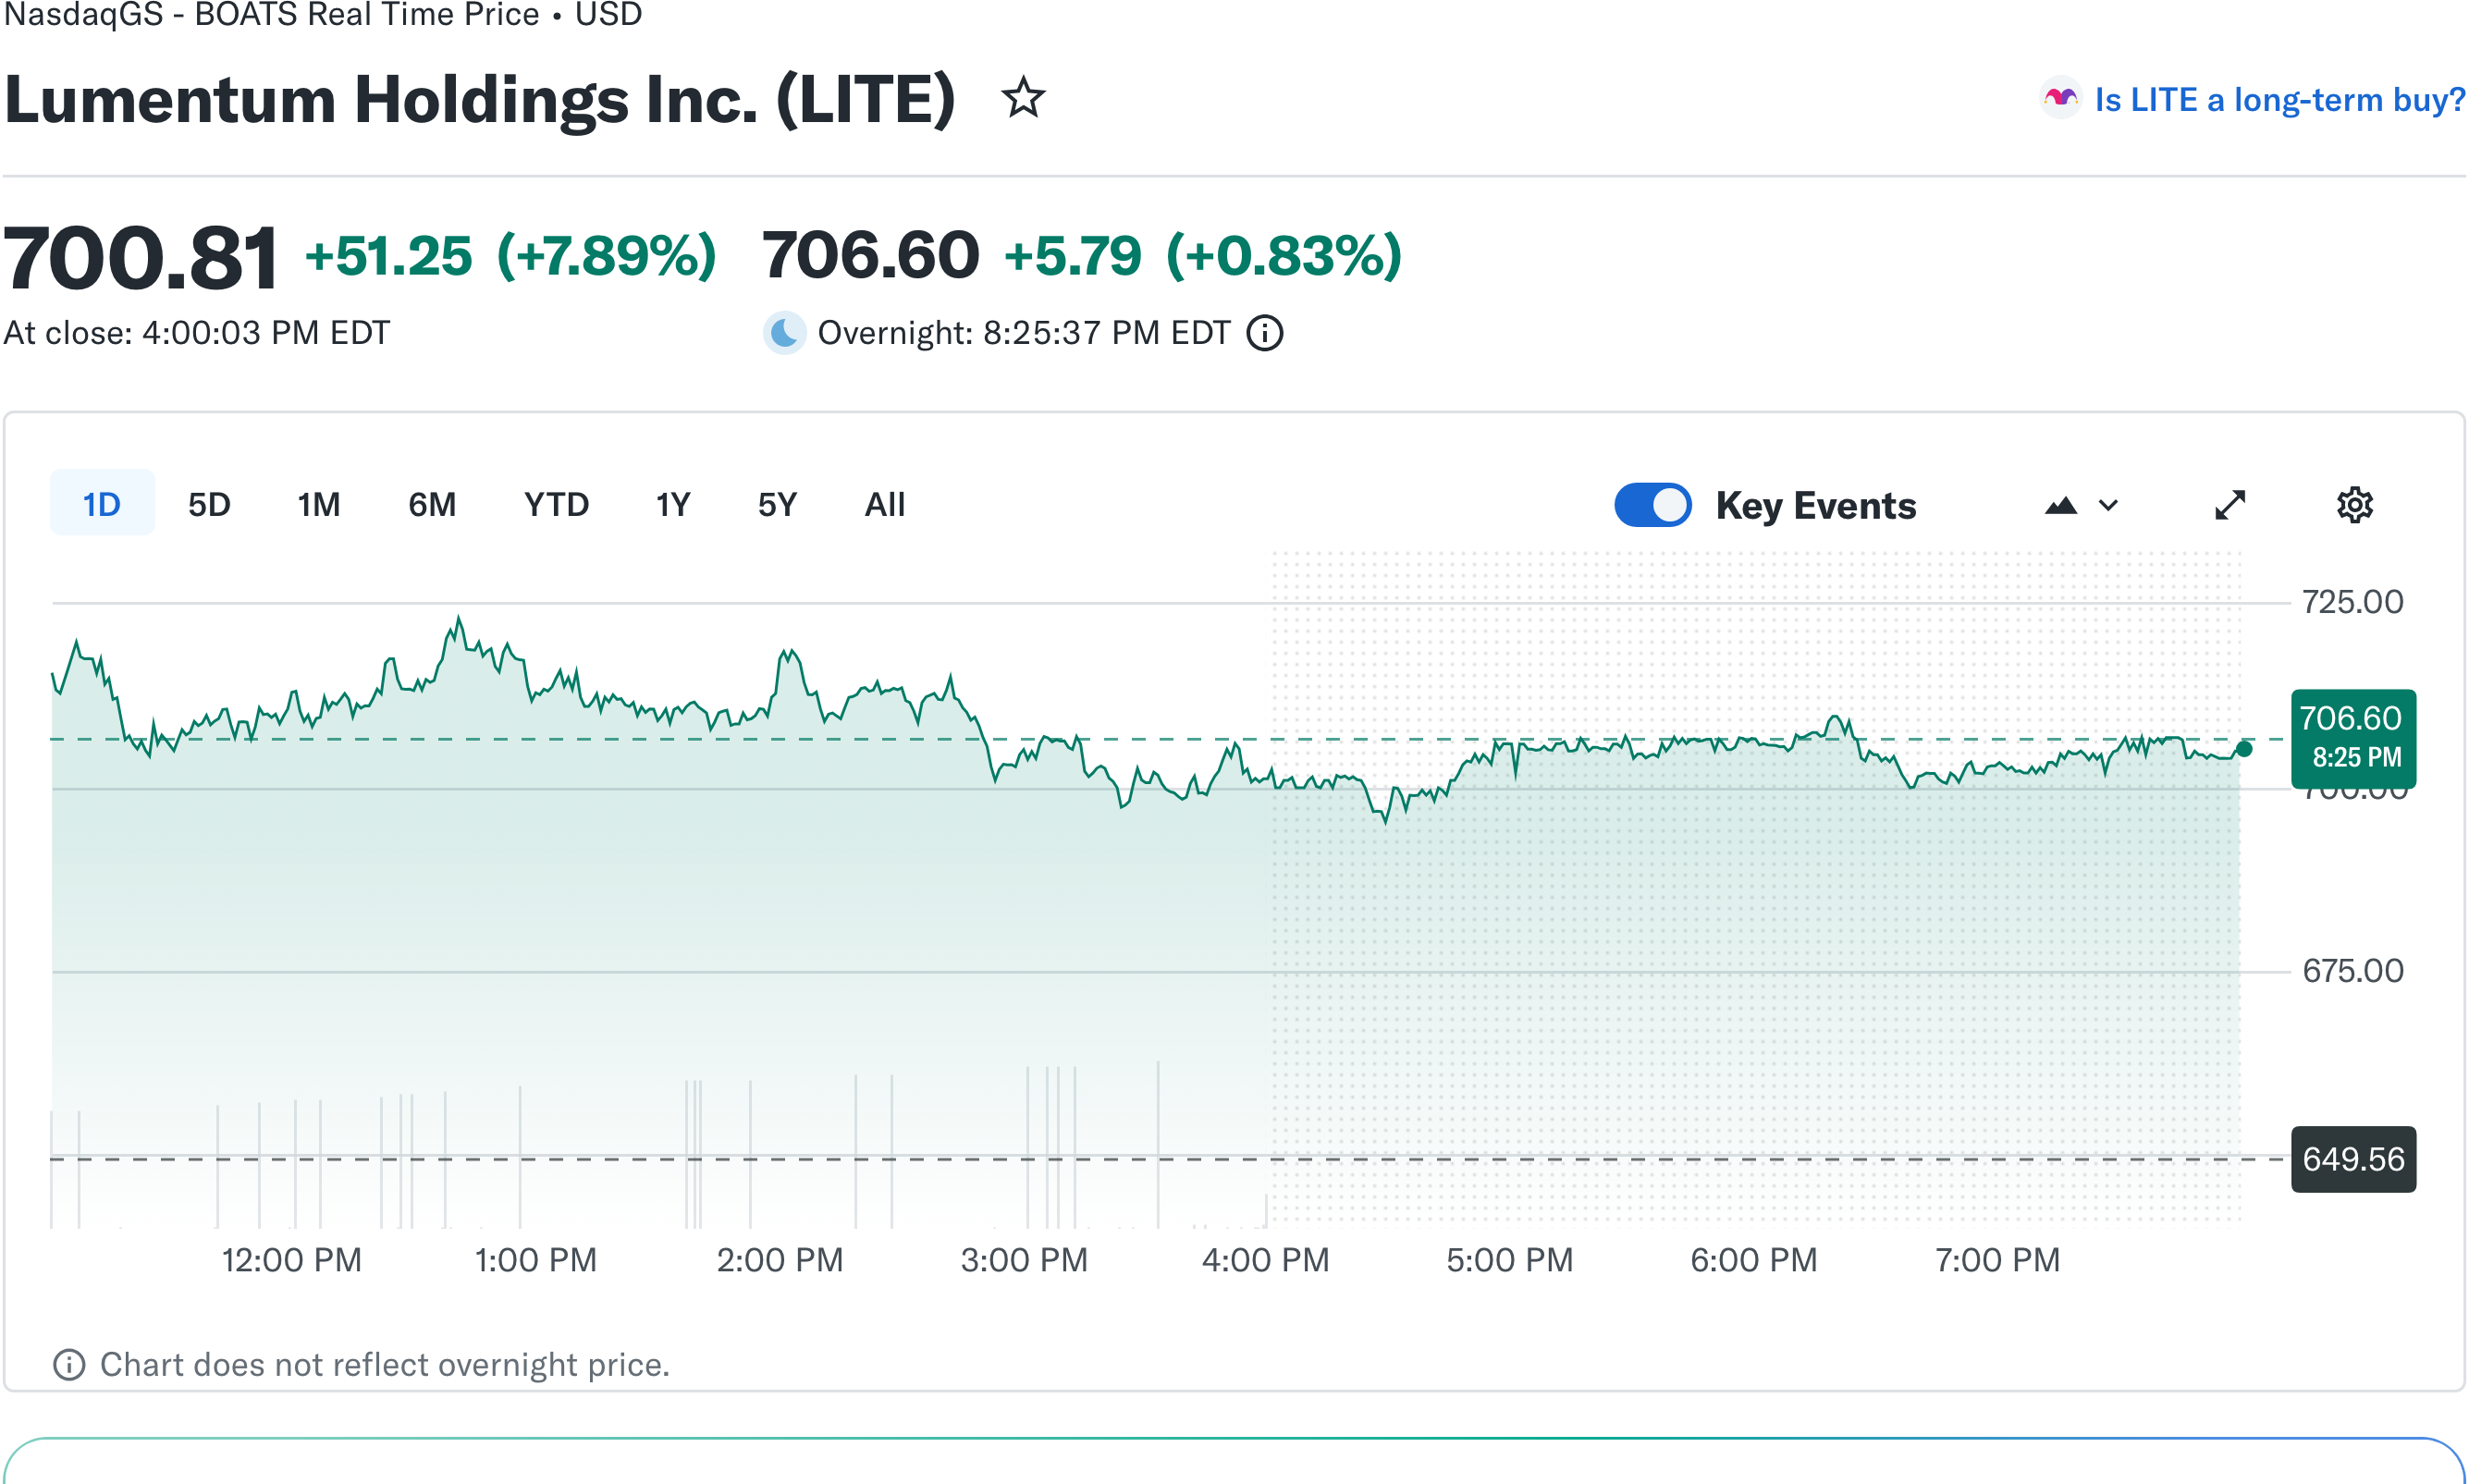Image resolution: width=2469 pixels, height=1484 pixels.
Task: Expand chart style options with the down arrow
Action: point(2109,505)
